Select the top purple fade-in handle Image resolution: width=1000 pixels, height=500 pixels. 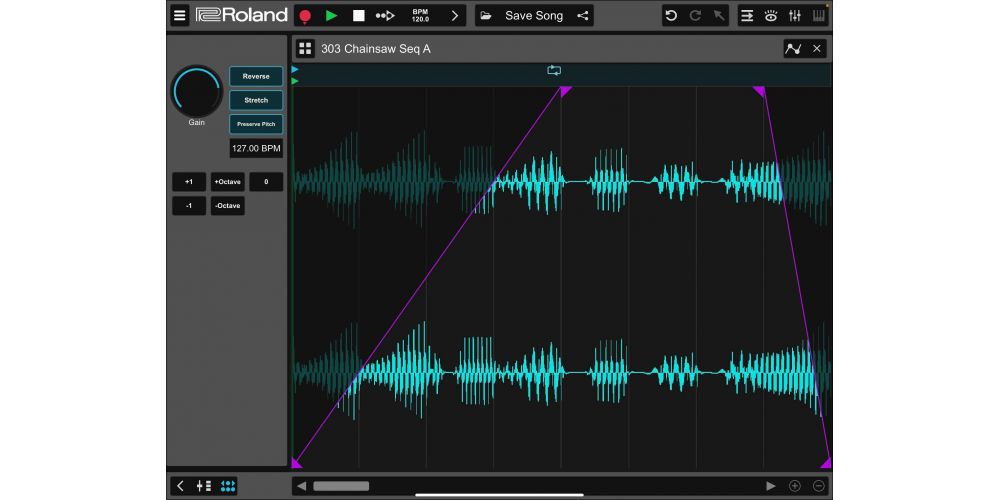566,92
